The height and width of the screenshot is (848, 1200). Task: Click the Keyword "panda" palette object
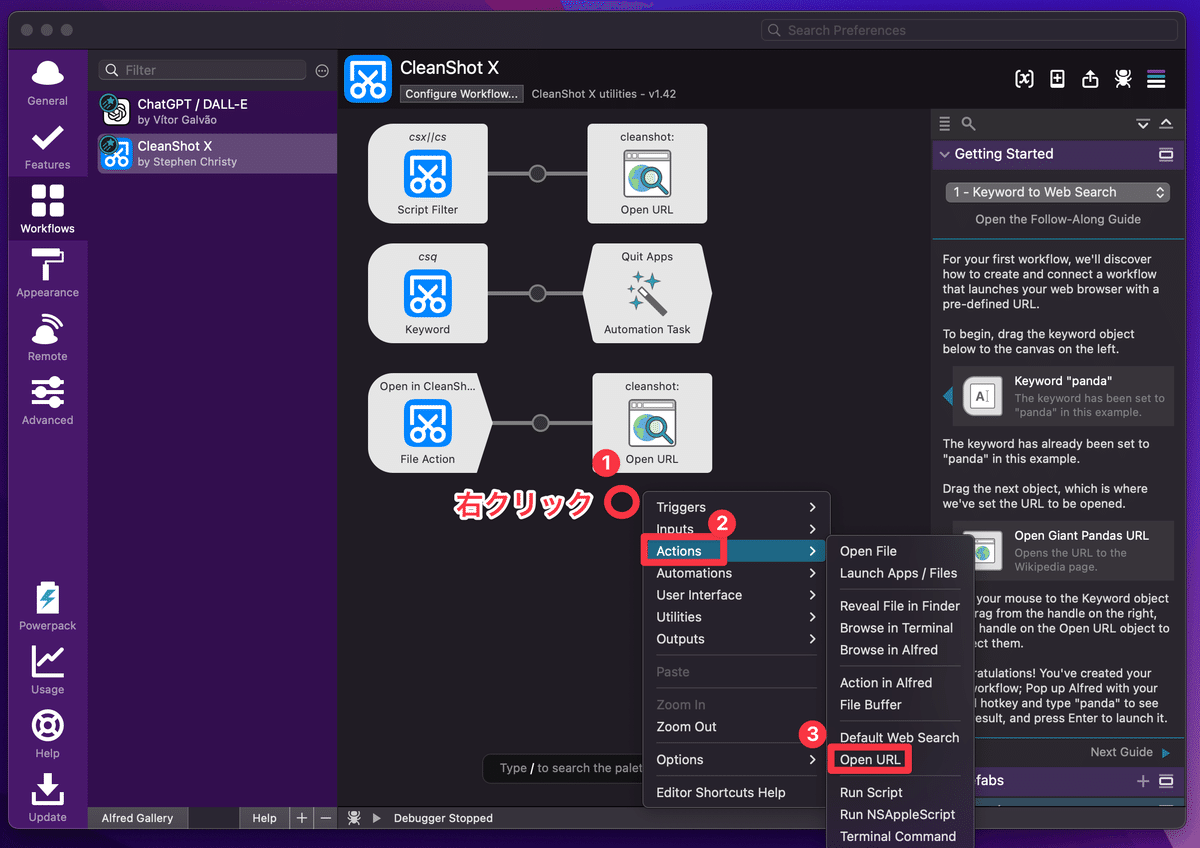coord(1064,397)
